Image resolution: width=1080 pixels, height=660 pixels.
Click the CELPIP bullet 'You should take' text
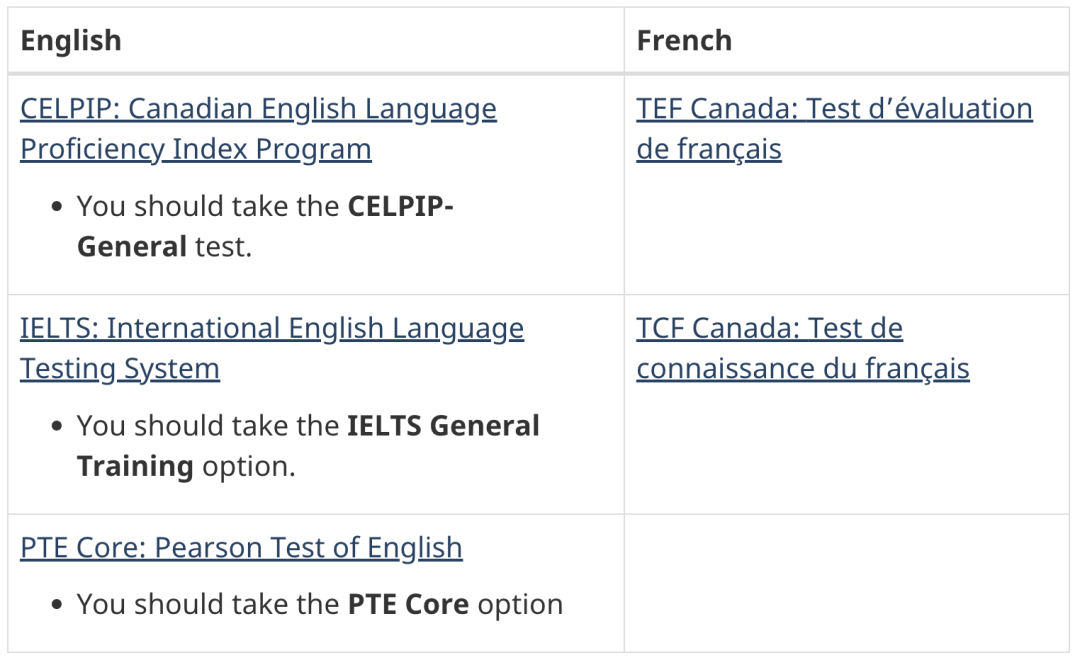coord(210,206)
